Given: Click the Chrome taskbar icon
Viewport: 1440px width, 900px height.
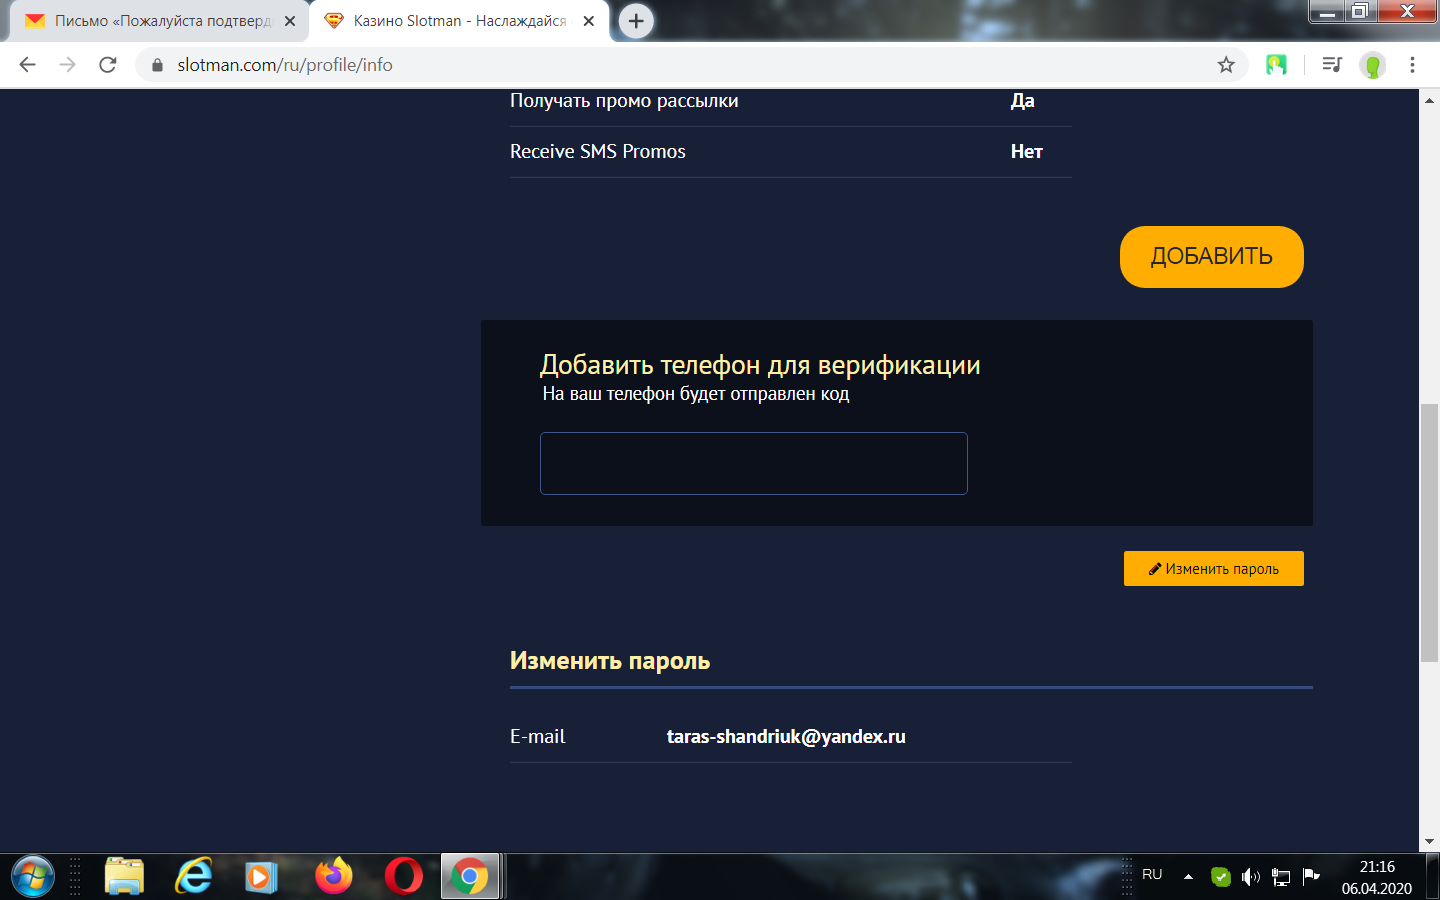Looking at the screenshot, I should [470, 877].
